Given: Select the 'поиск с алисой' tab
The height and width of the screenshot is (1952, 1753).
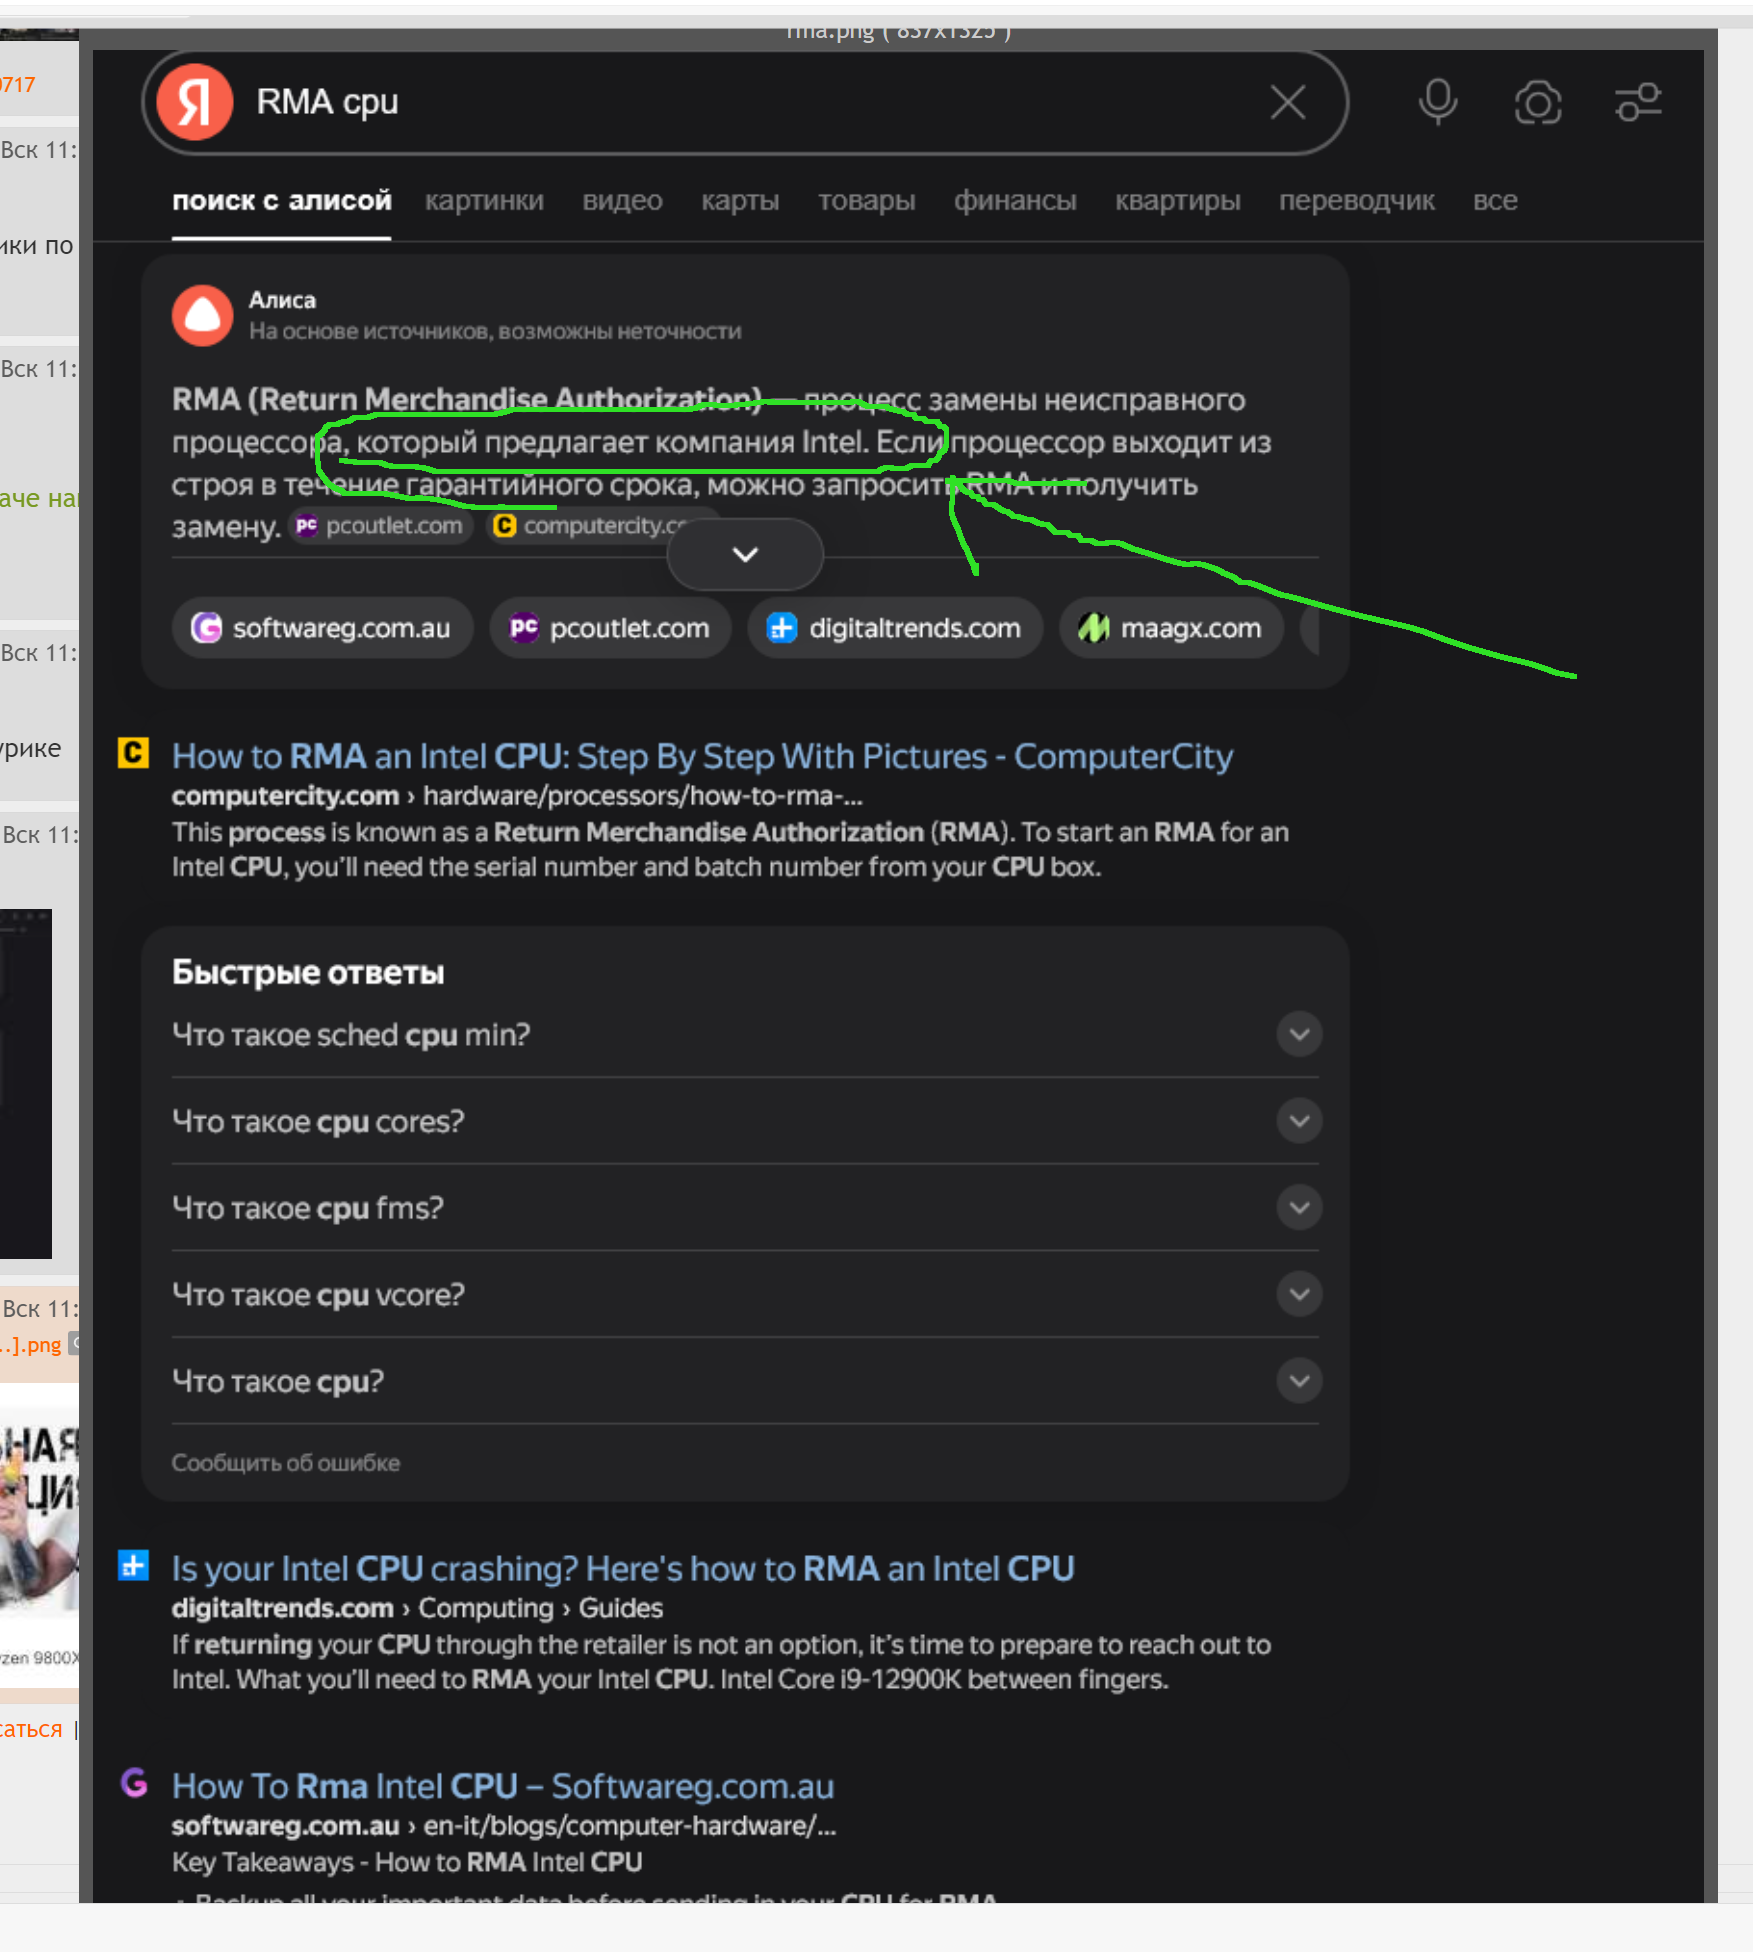Looking at the screenshot, I should [281, 201].
